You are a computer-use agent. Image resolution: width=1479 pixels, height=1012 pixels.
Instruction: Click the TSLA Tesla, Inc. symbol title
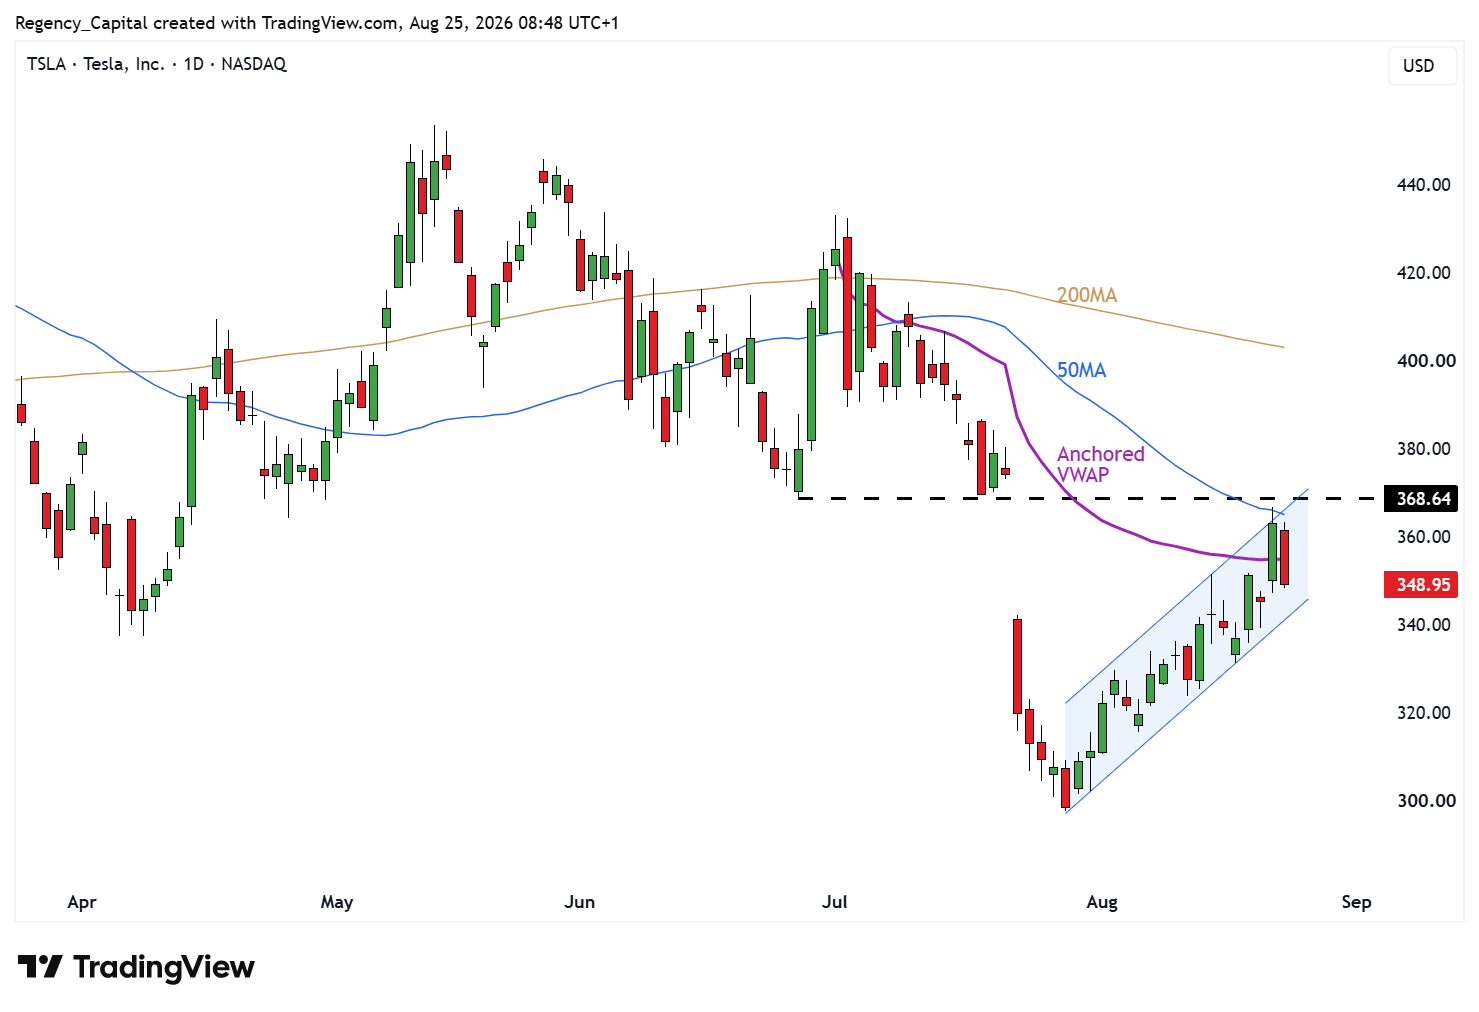pos(157,64)
